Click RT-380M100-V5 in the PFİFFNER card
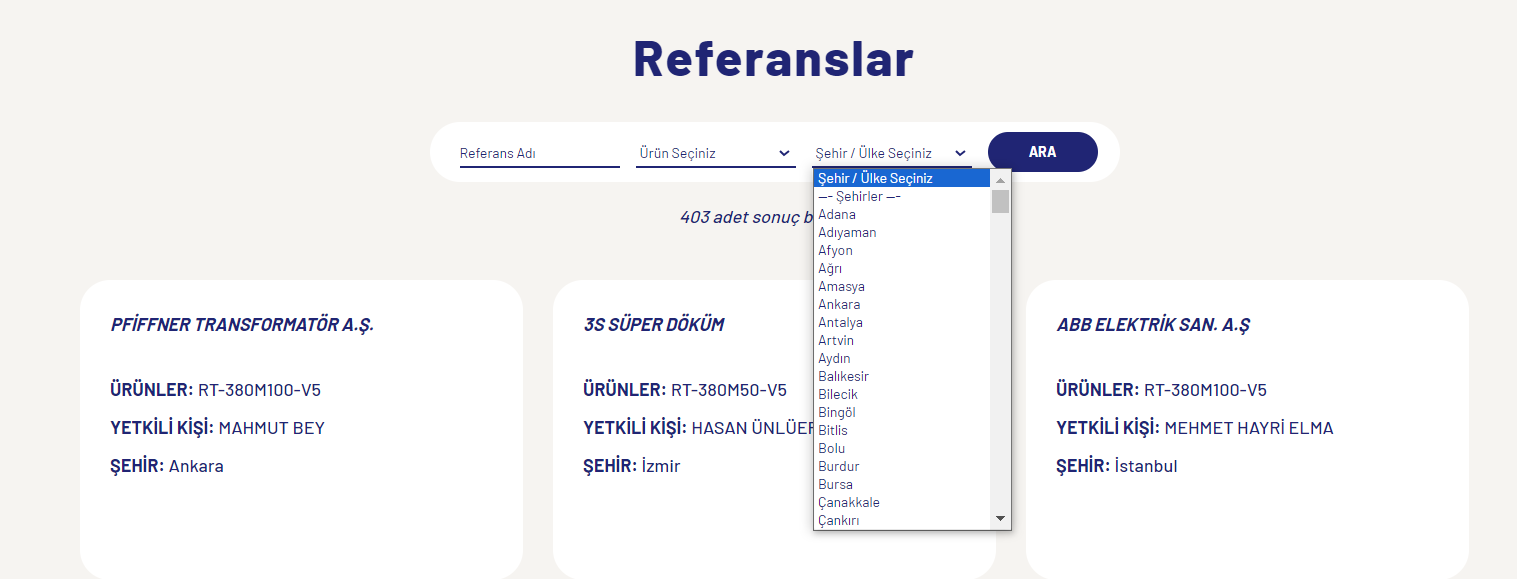Viewport: 1517px width, 579px height. 259,390
